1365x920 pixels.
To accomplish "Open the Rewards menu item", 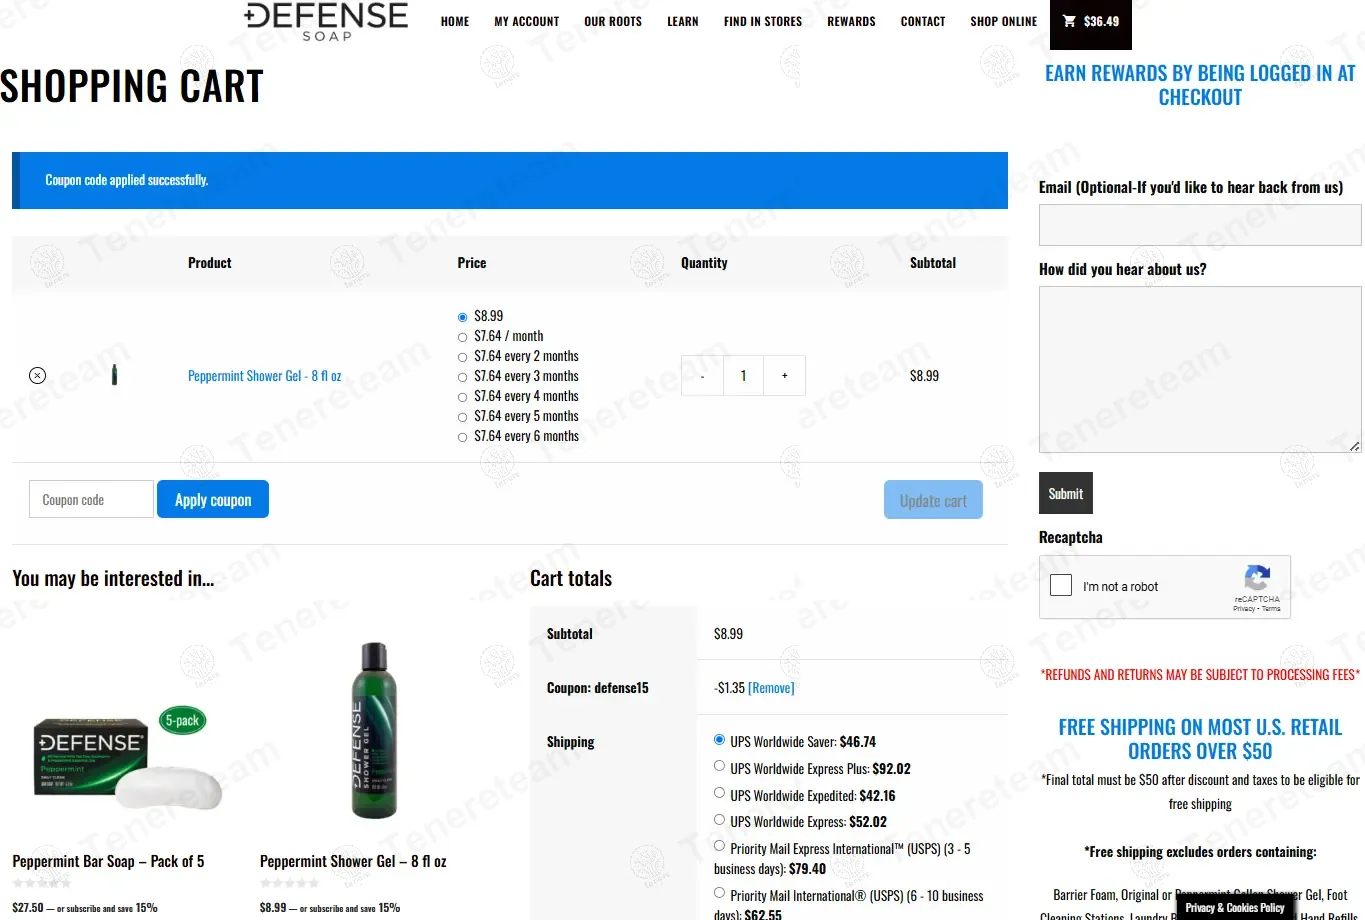I will point(851,21).
